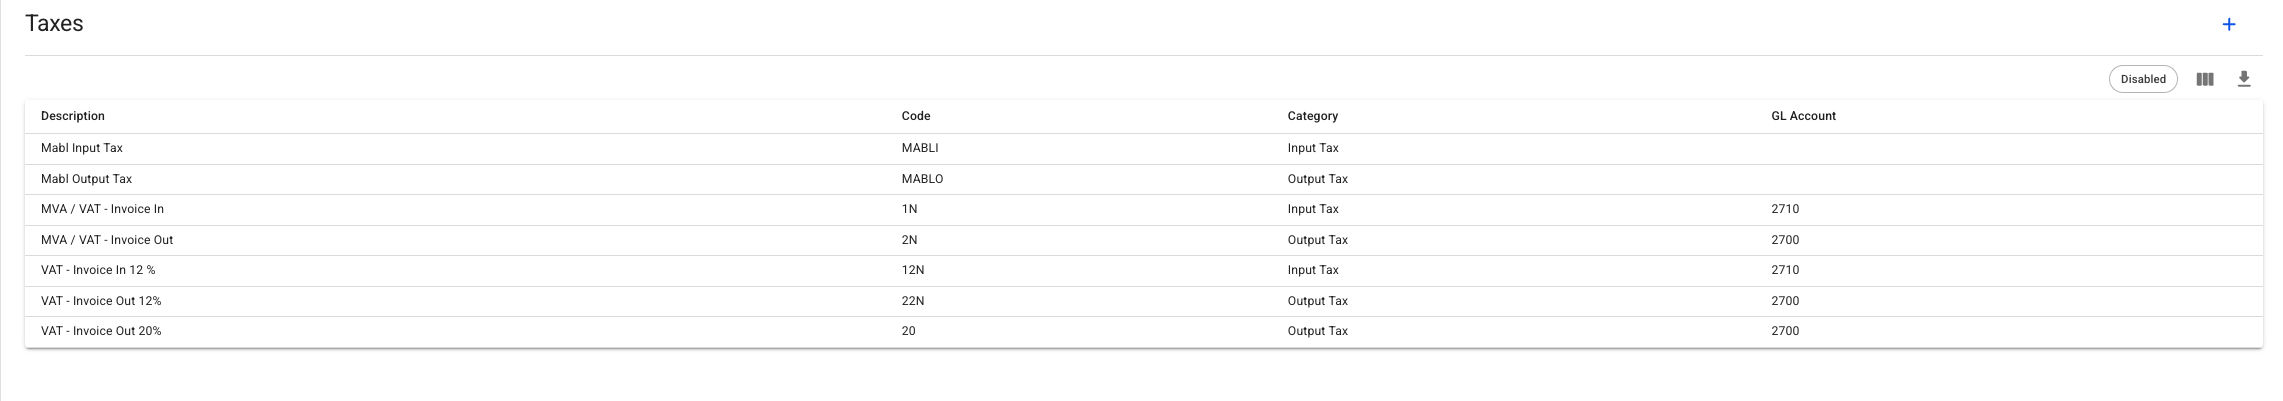Open VAT - Invoice Out 12% row

point(101,301)
